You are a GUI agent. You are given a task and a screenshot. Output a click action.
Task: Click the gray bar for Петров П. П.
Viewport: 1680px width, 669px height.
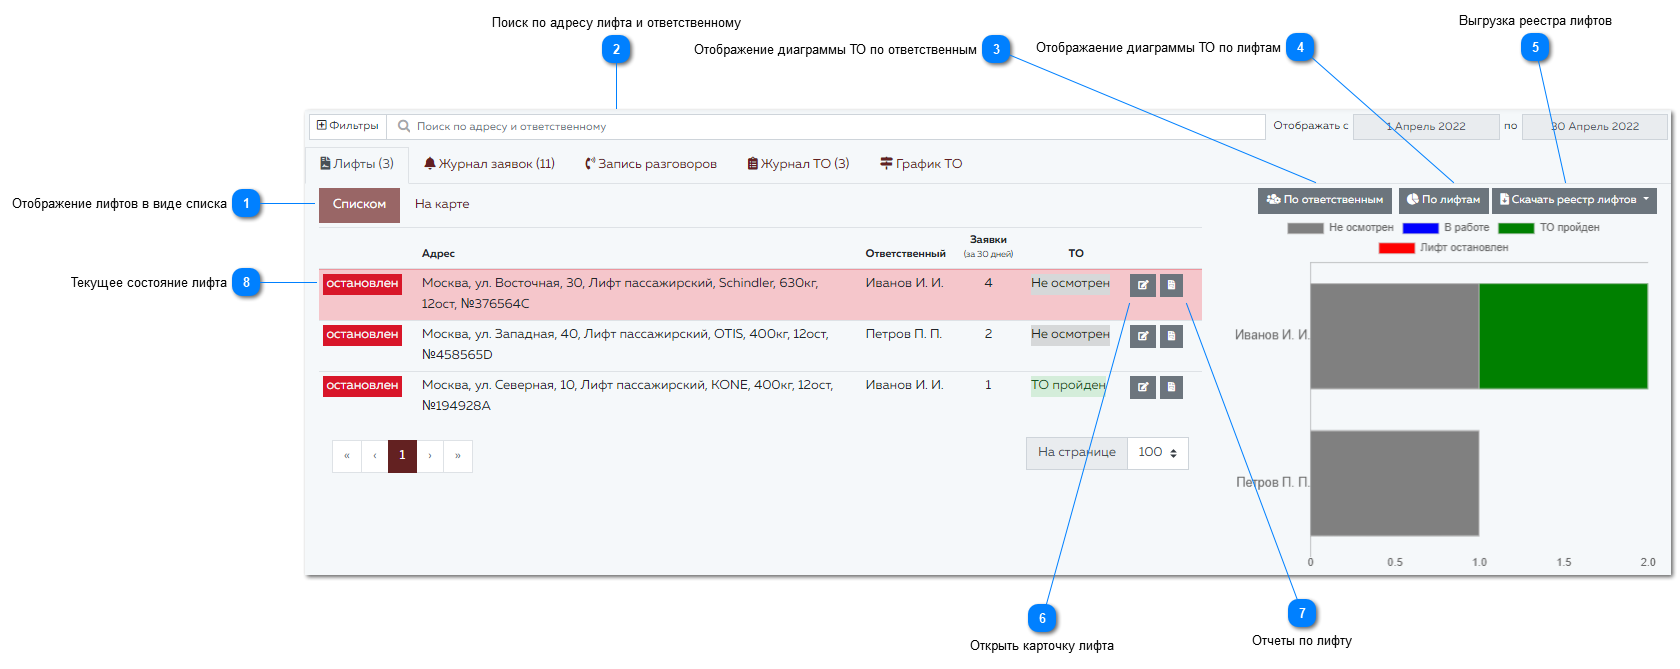(1394, 483)
